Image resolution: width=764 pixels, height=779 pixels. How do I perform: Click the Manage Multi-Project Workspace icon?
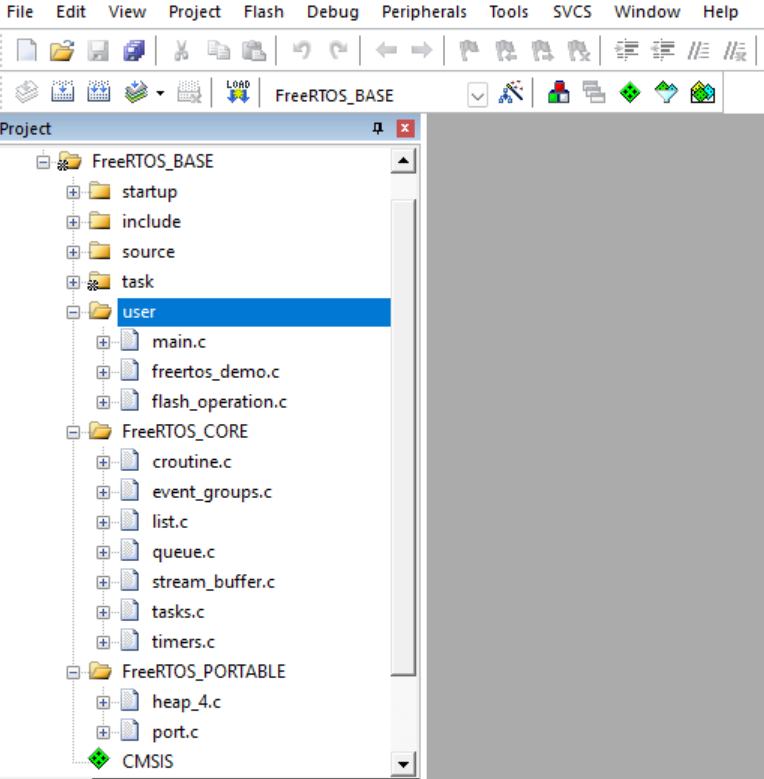tap(594, 92)
